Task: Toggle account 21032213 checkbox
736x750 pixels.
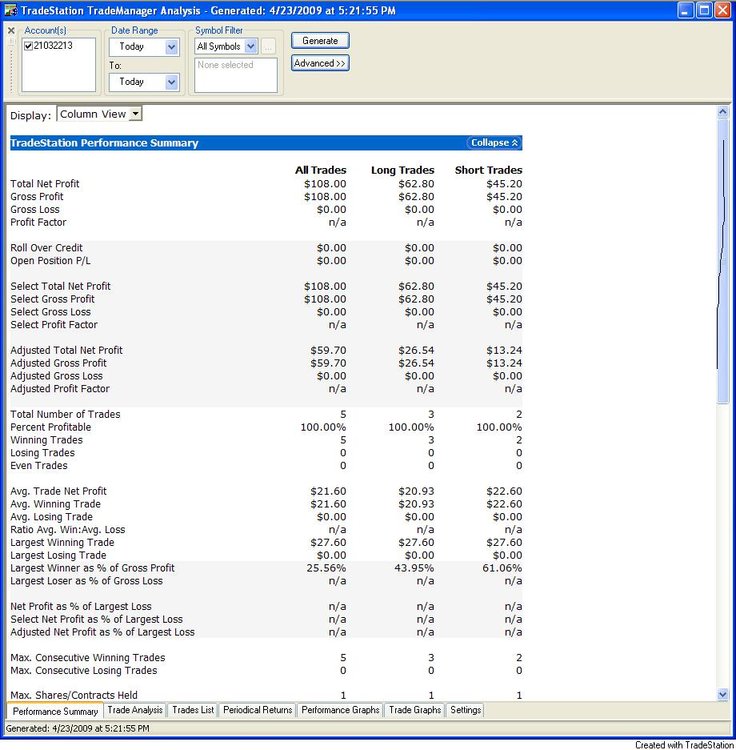Action: 28,46
